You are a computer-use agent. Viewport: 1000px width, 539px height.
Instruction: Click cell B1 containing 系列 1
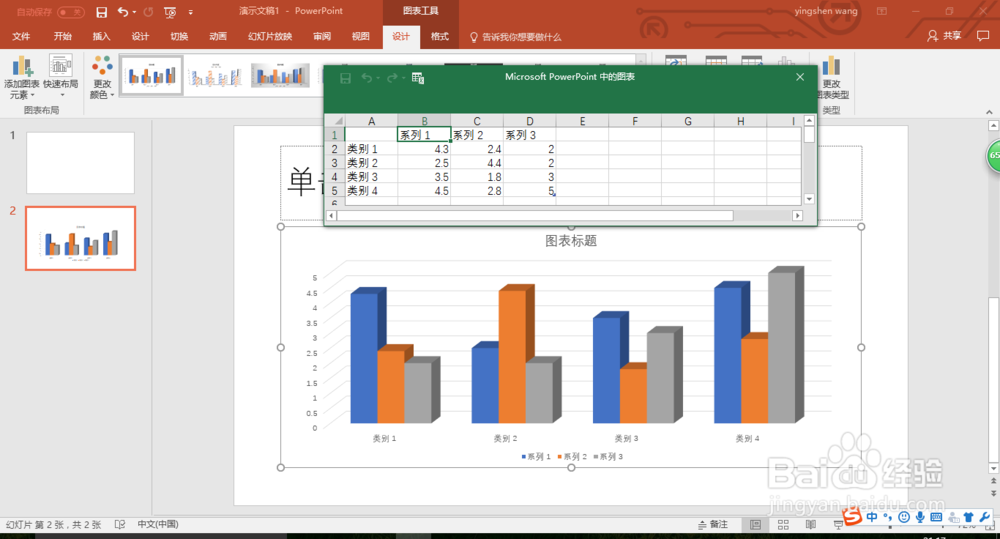pos(424,135)
